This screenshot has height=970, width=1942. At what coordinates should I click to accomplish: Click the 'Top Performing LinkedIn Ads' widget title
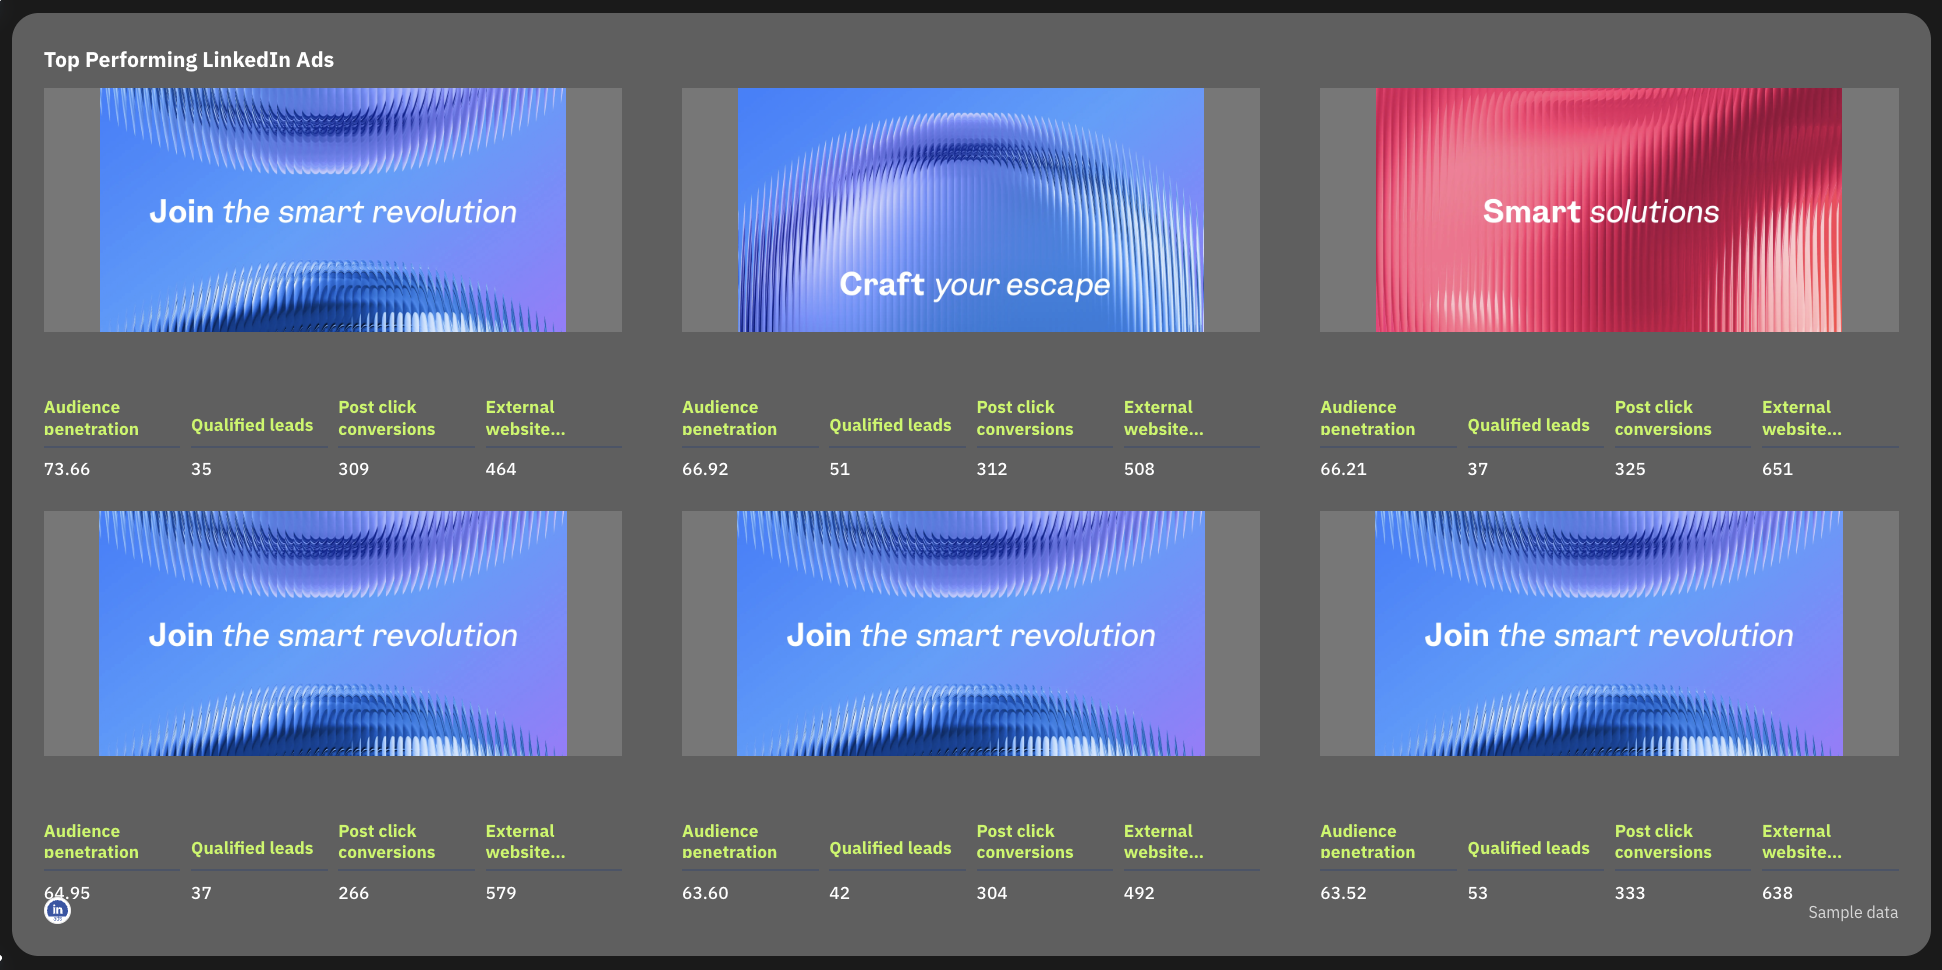pyautogui.click(x=189, y=60)
